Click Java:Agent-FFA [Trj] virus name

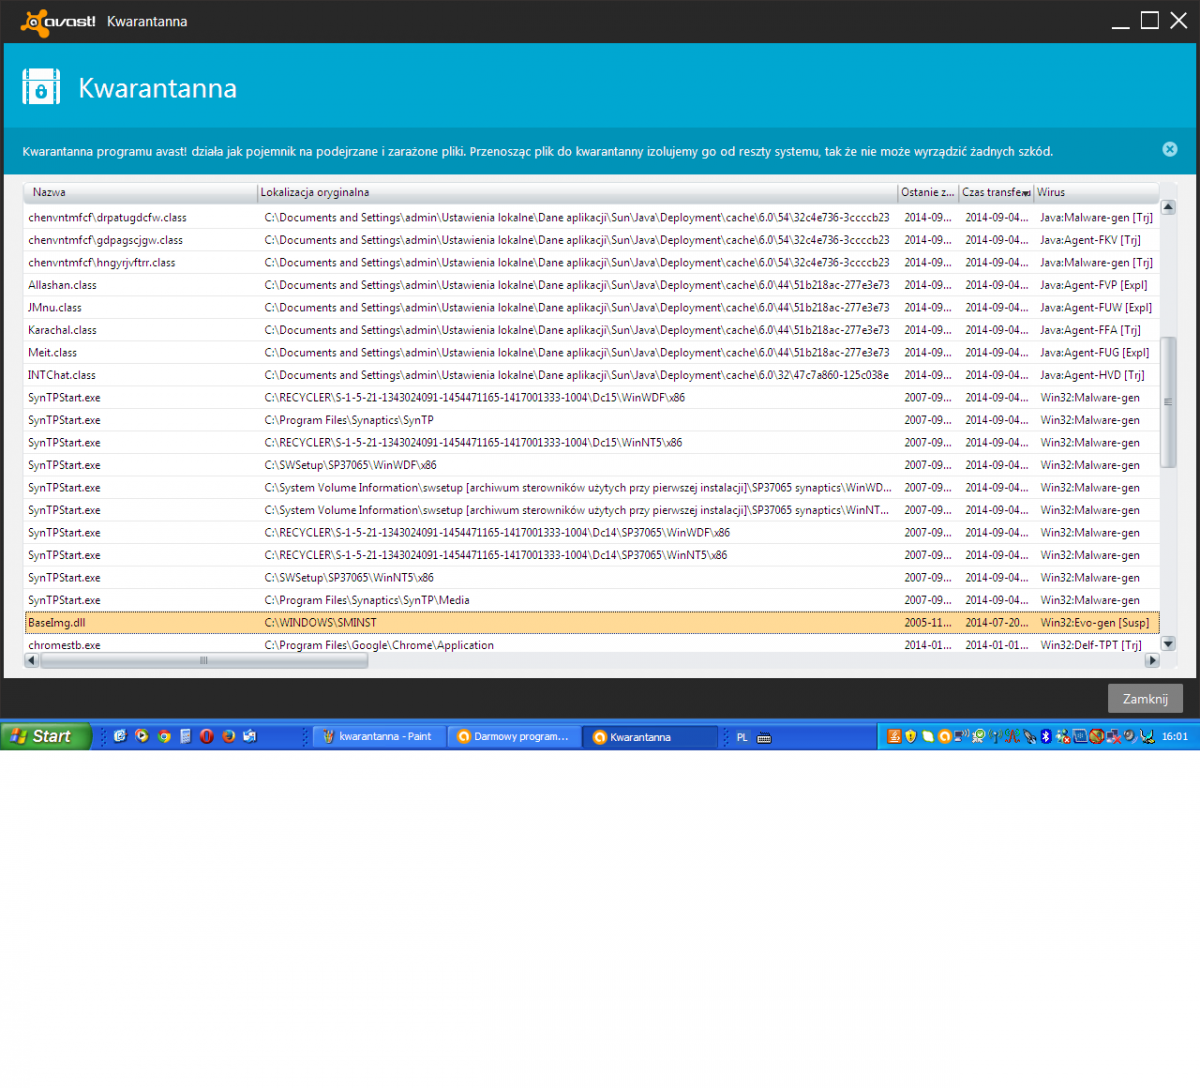pyautogui.click(x=1090, y=330)
